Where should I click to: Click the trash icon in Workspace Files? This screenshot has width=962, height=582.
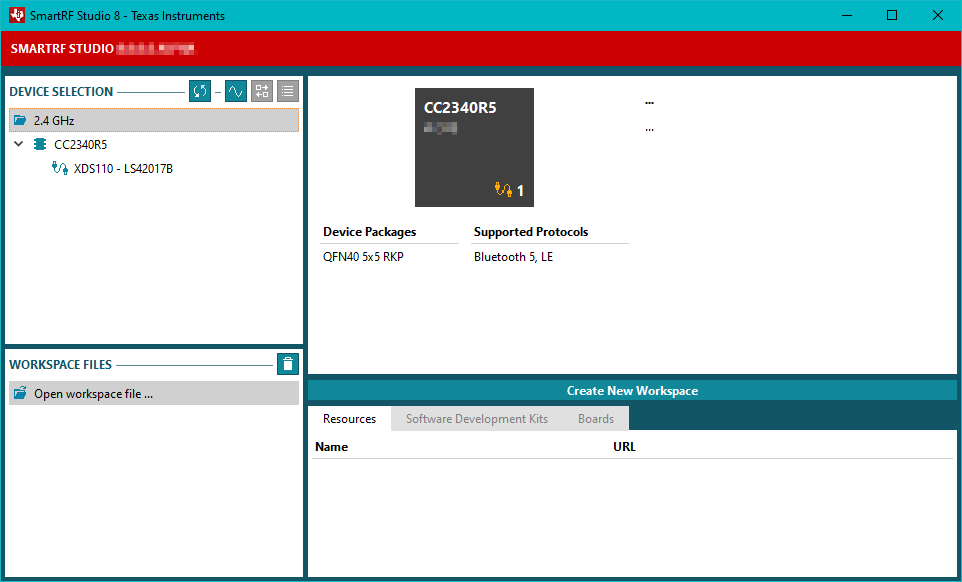288,364
